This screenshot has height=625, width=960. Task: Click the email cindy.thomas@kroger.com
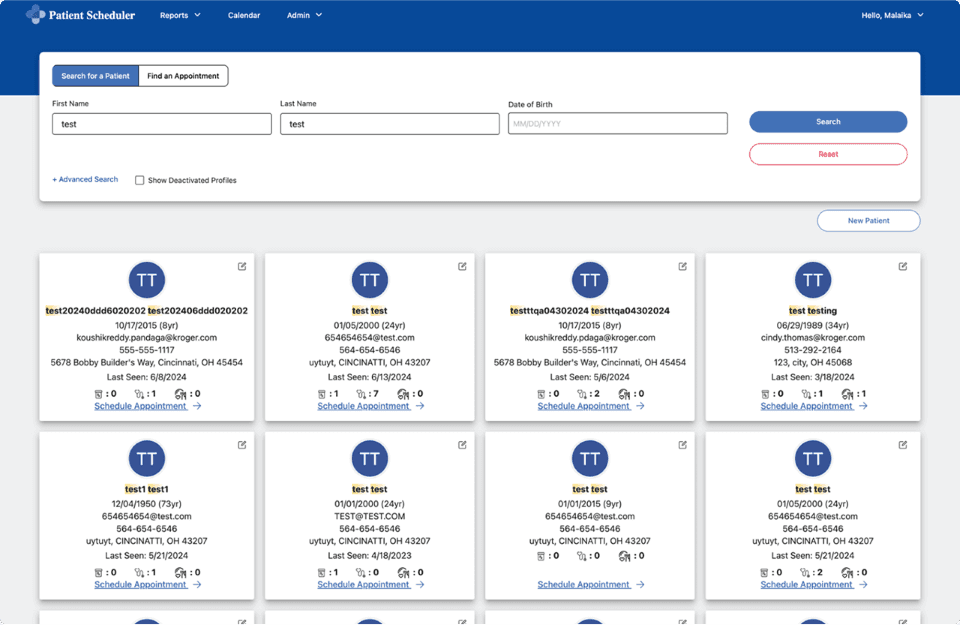click(x=812, y=337)
